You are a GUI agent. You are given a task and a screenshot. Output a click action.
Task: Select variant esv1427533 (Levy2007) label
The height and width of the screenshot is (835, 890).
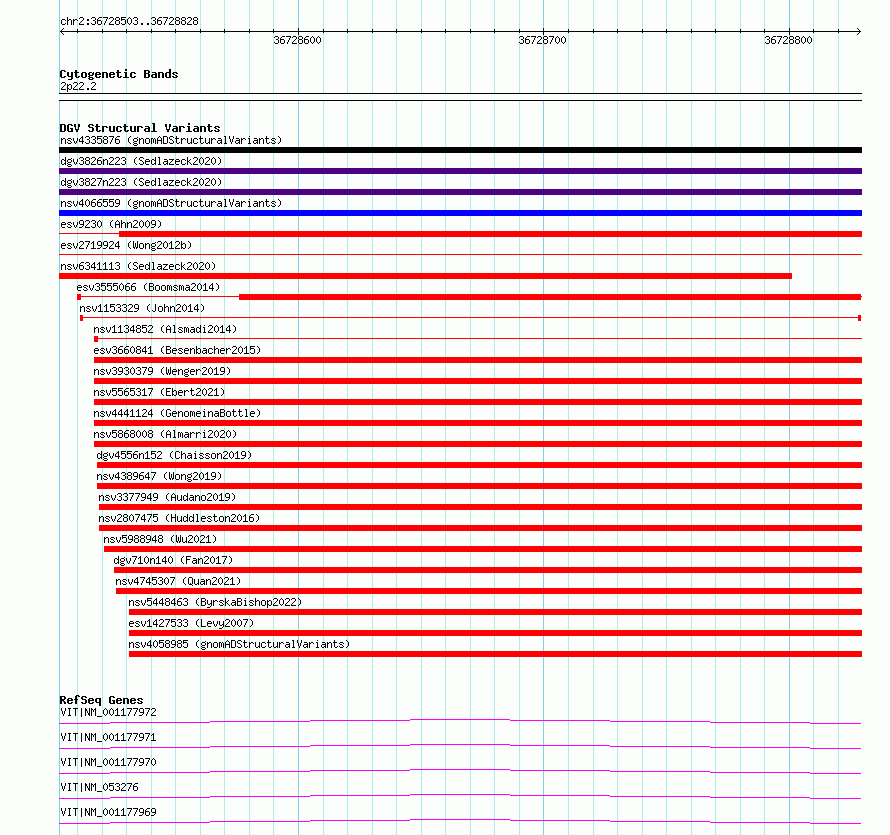click(191, 623)
